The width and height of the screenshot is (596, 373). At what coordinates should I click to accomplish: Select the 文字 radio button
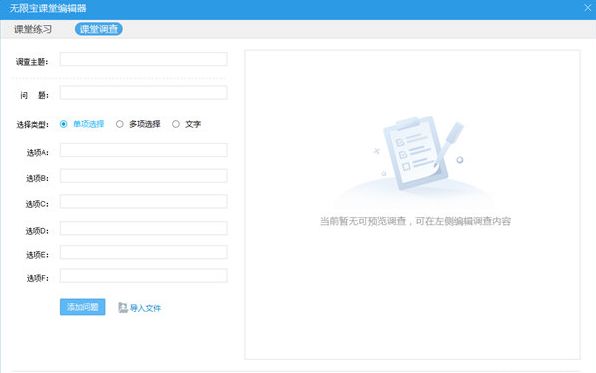tap(176, 124)
